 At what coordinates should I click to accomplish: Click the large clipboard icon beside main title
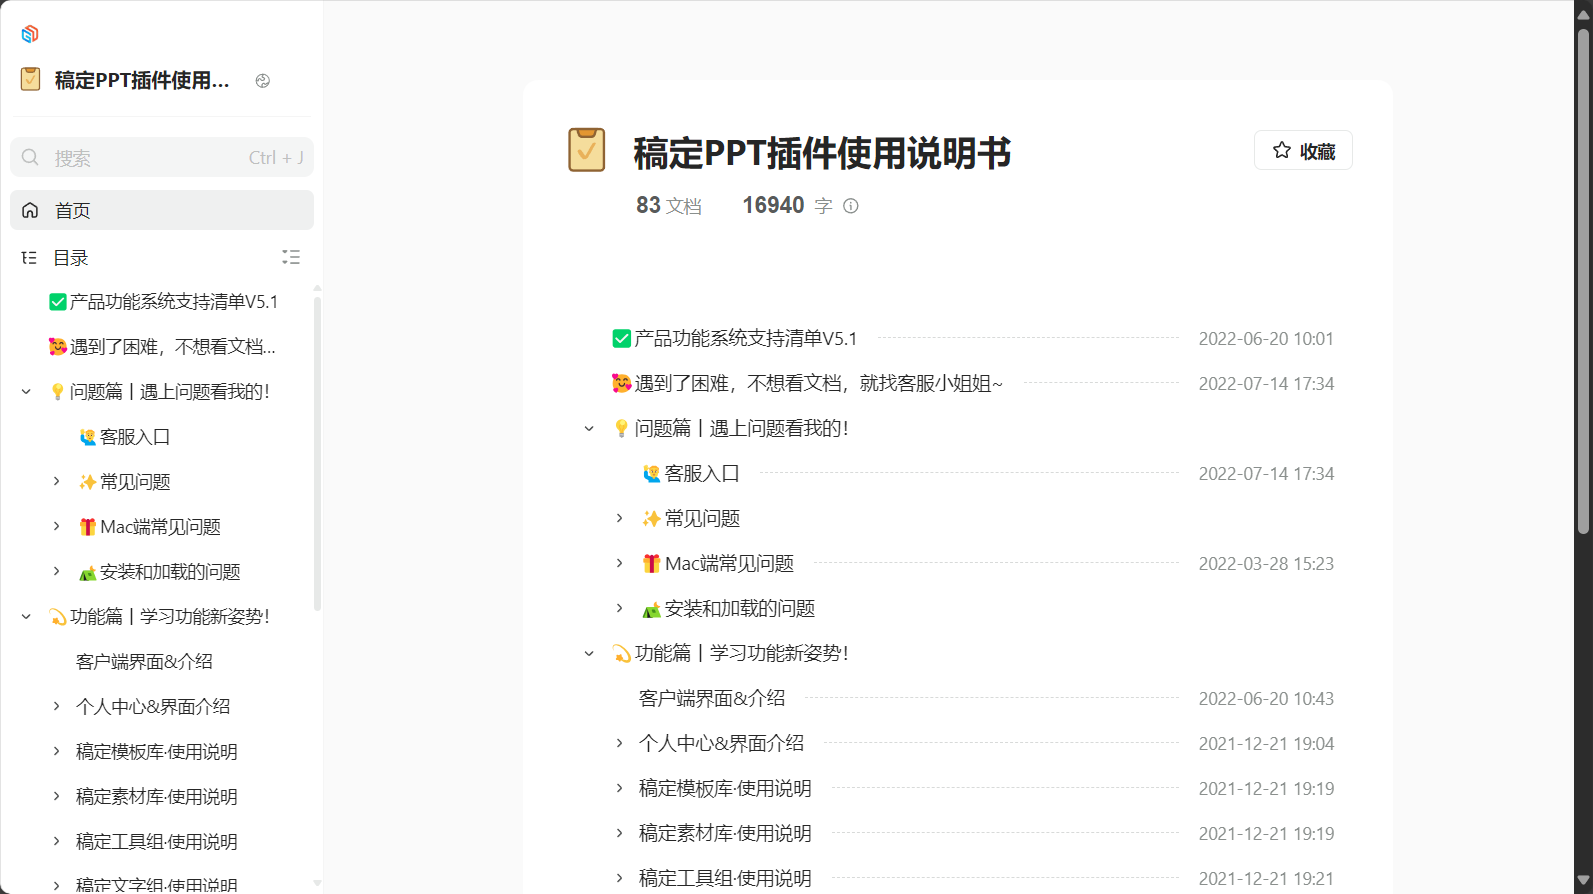[587, 150]
